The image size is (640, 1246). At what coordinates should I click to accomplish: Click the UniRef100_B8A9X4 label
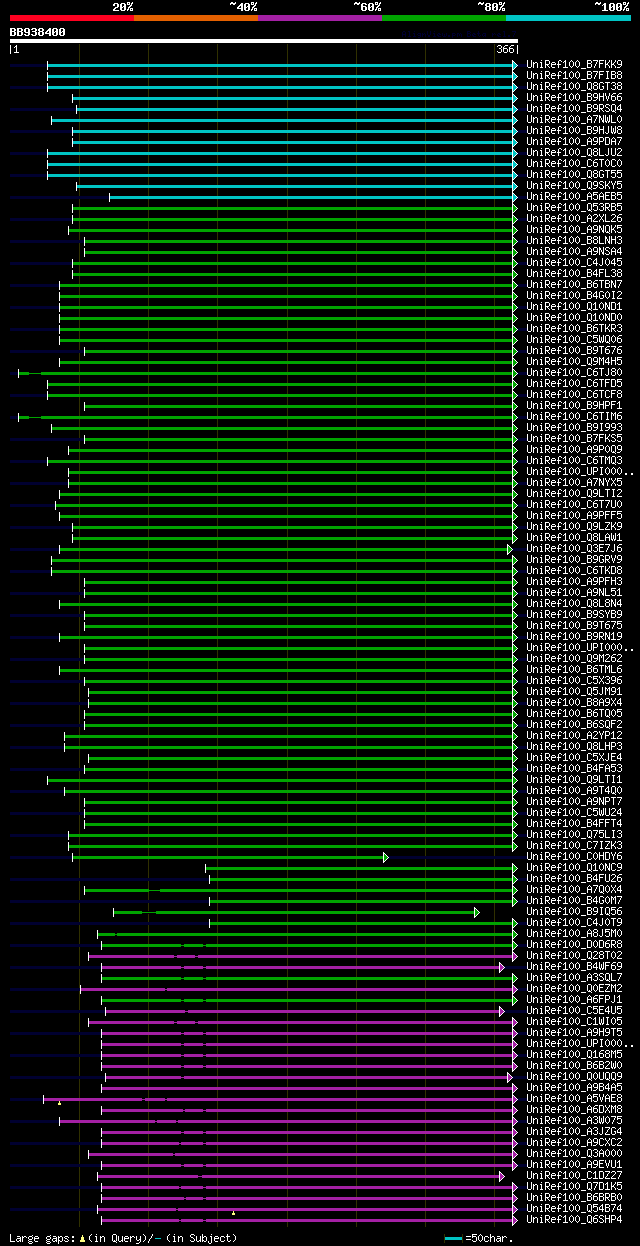tap(574, 702)
